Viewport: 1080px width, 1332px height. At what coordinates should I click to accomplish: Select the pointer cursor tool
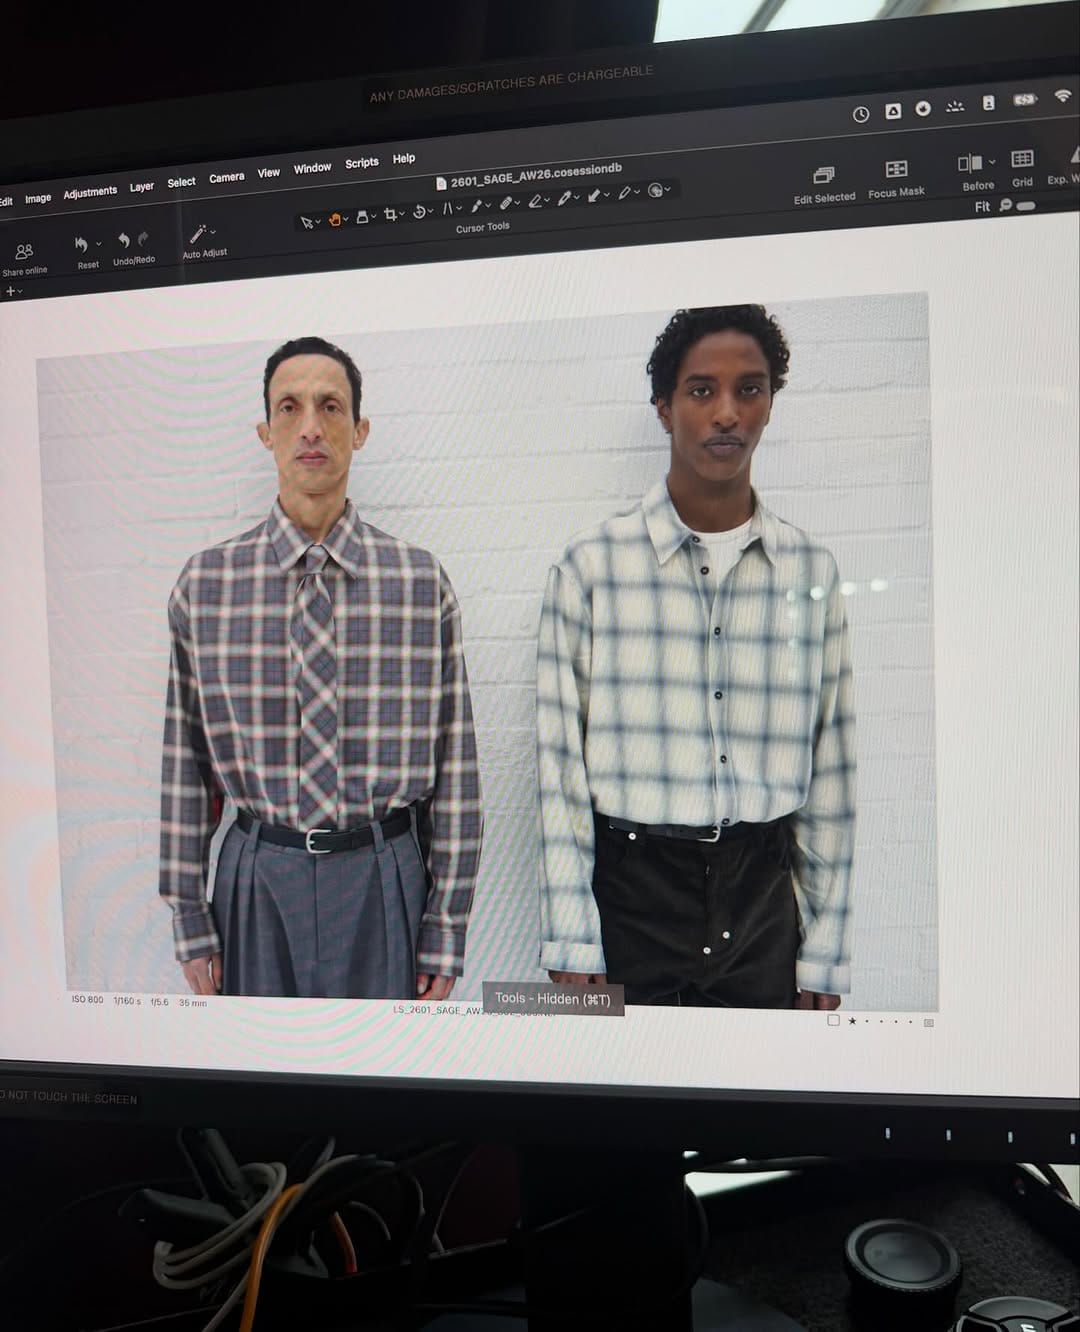pyautogui.click(x=306, y=222)
